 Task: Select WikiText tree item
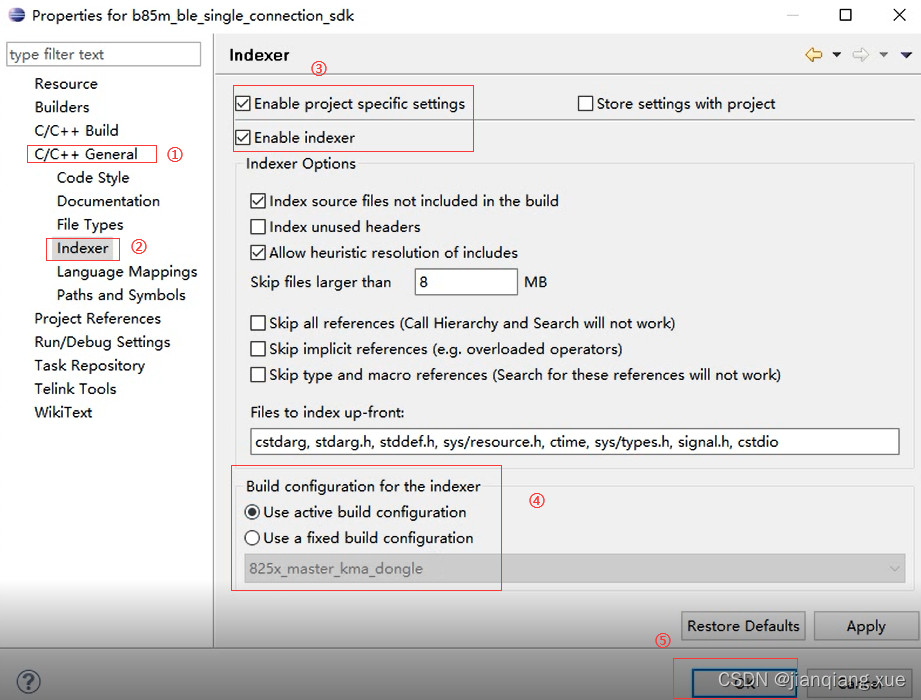(x=63, y=412)
